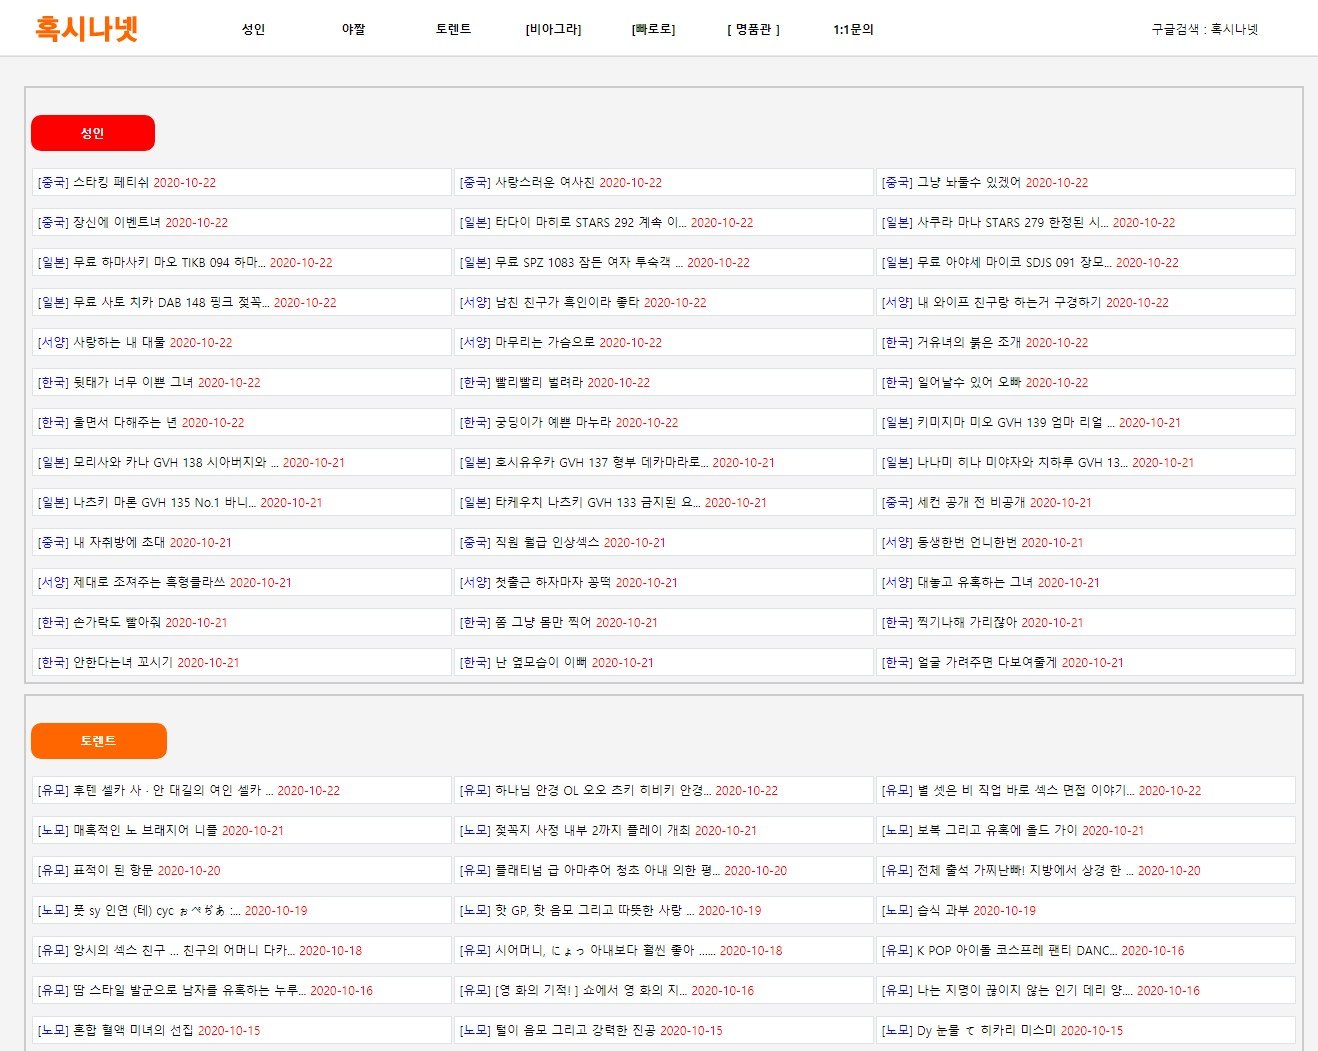
Task: Click the 혹시나넷 site logo
Action: coord(86,28)
